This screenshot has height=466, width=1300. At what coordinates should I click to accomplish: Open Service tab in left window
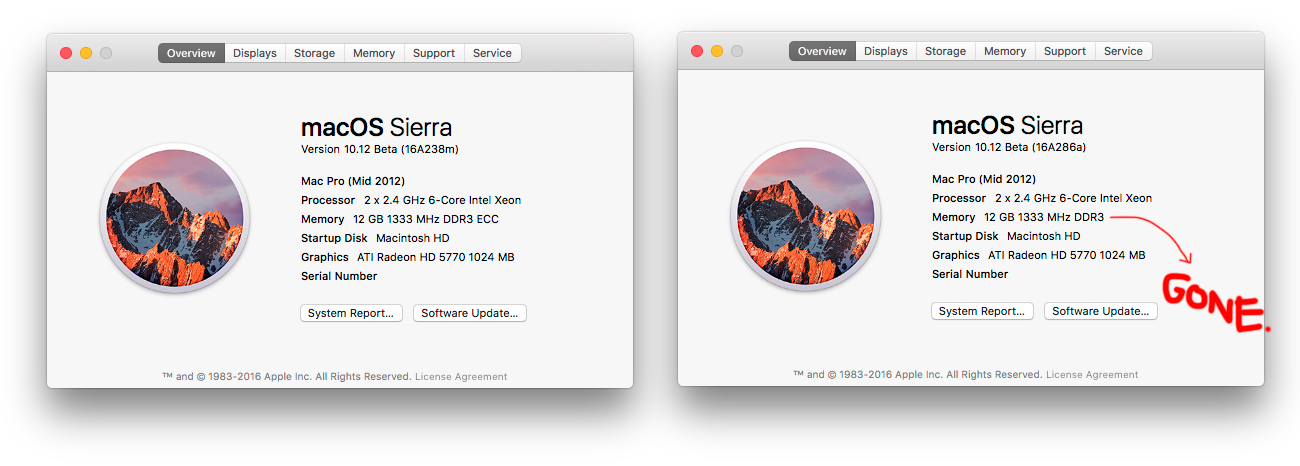point(493,53)
